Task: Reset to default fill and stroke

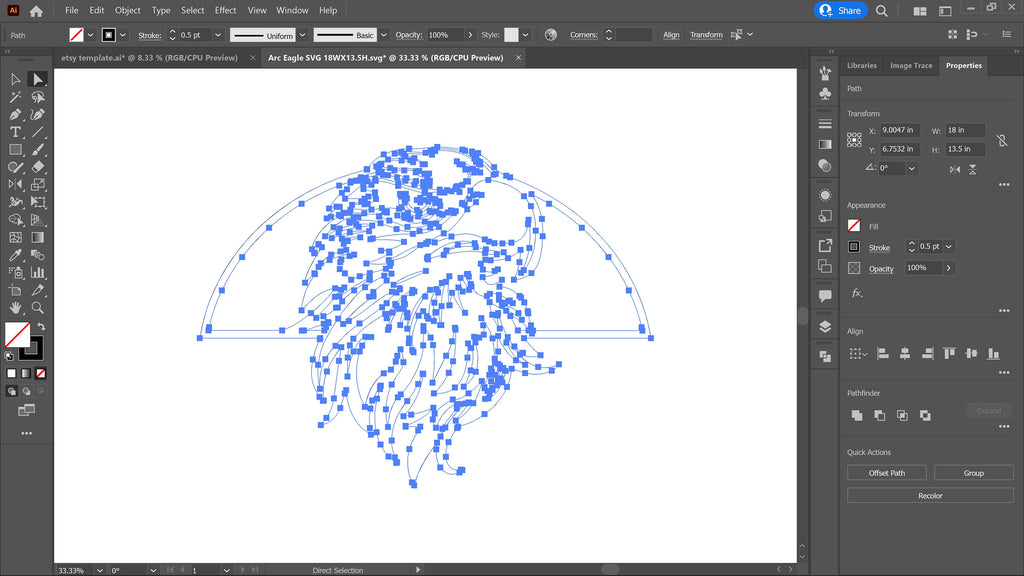Action: (9, 356)
